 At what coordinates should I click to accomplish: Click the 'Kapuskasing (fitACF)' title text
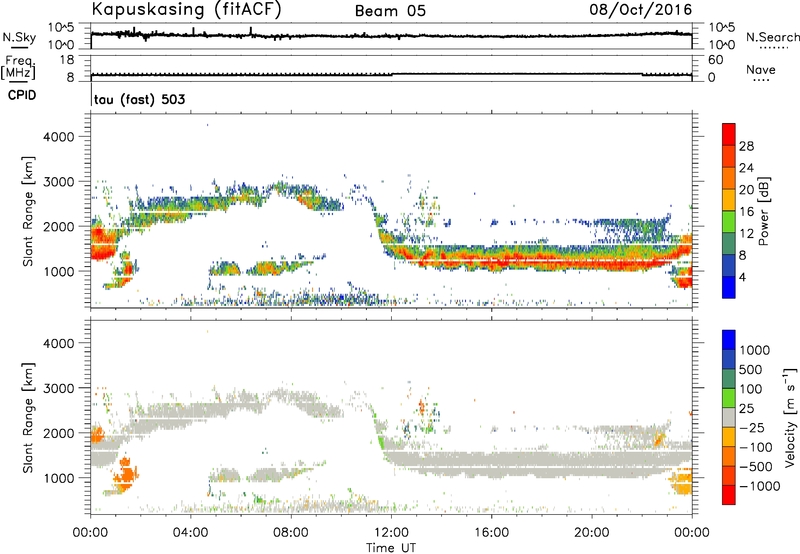pyautogui.click(x=186, y=9)
